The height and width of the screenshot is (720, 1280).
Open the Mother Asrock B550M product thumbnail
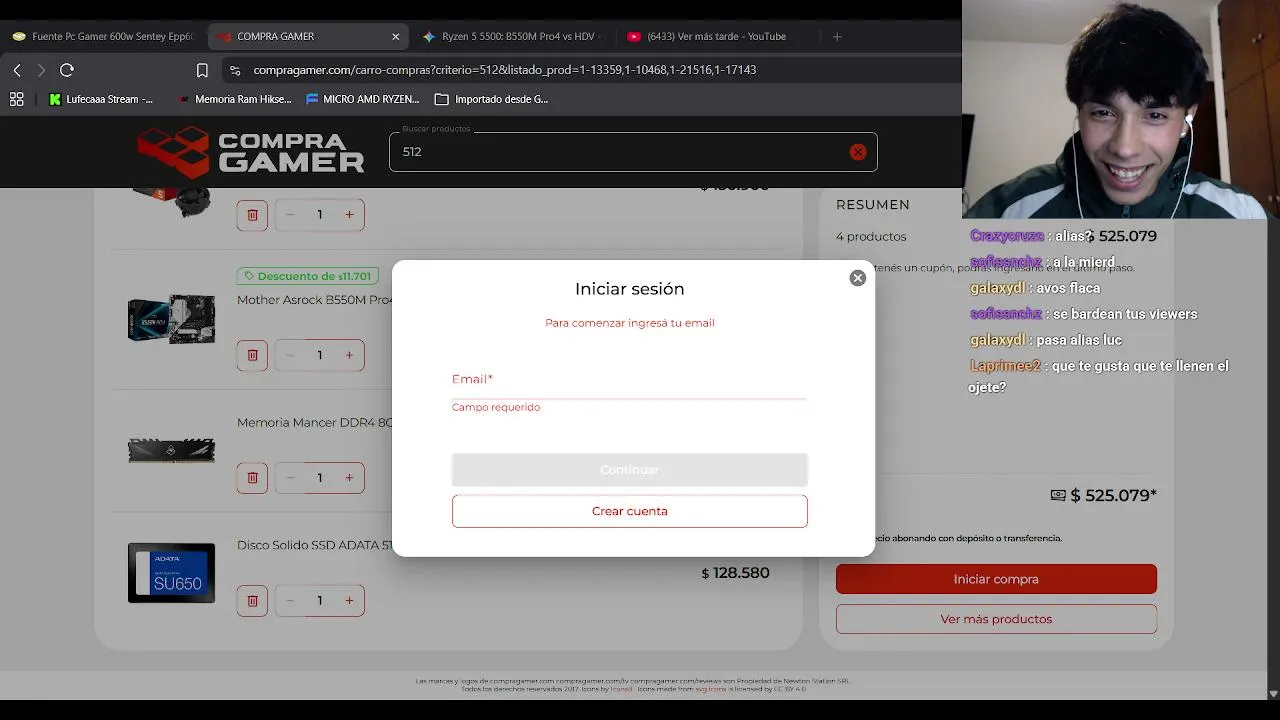click(171, 319)
